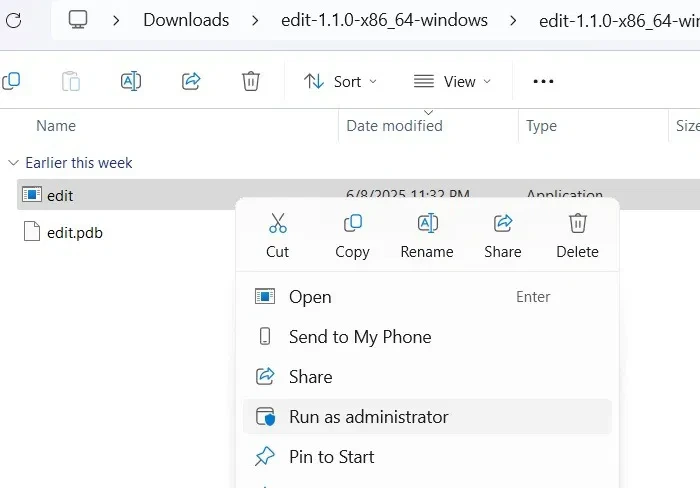Choose Run as administrator from context menu

click(368, 417)
